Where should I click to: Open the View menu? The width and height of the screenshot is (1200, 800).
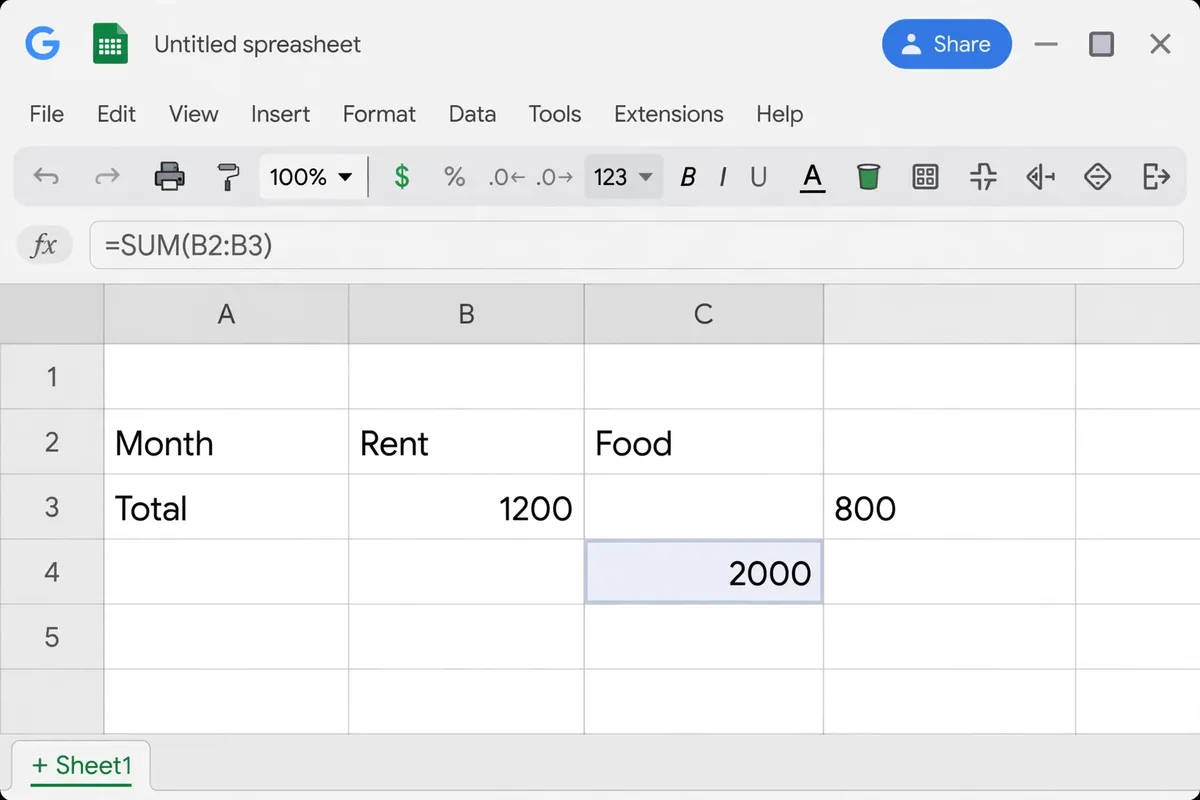193,114
